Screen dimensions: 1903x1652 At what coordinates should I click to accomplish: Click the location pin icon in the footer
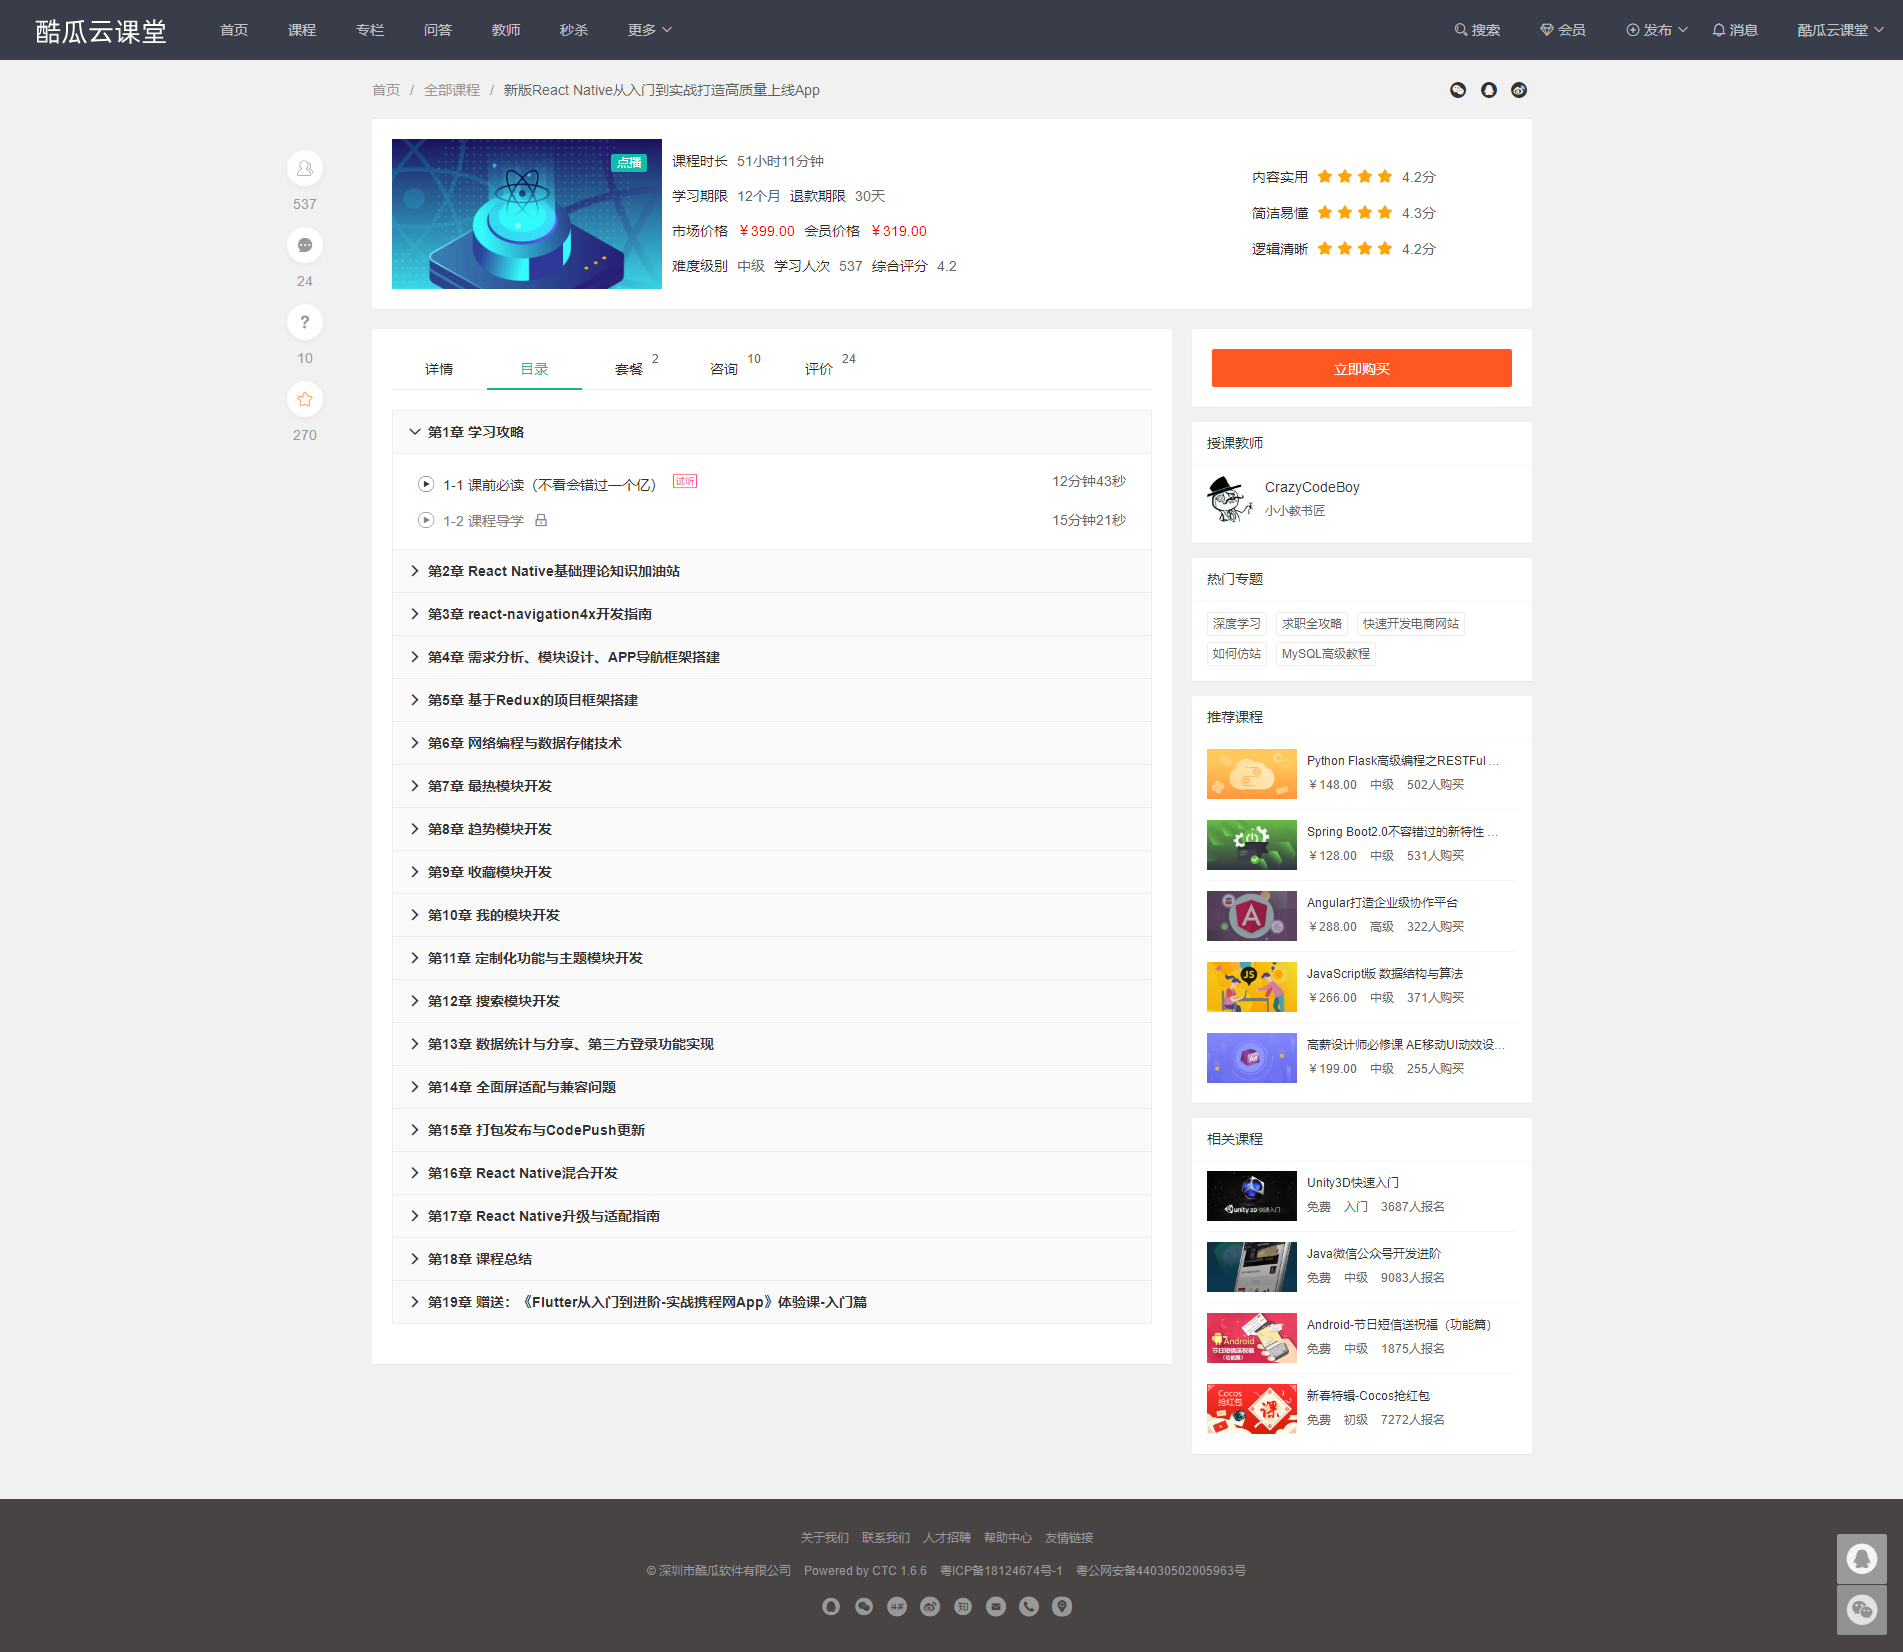point(1062,1606)
